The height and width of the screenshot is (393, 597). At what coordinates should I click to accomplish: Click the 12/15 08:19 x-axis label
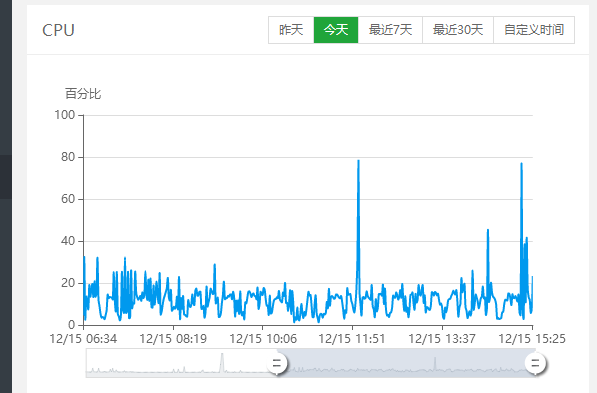[x=173, y=339]
